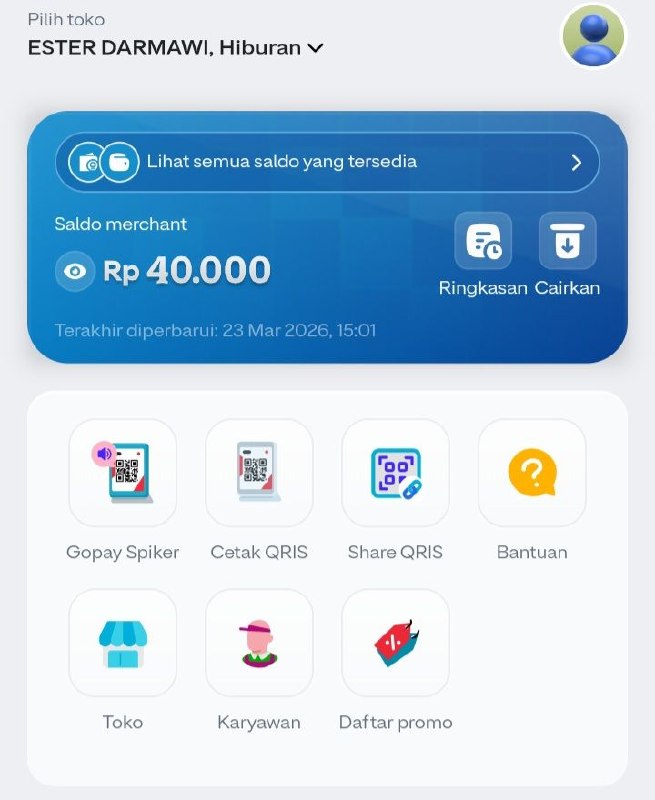Tap the profile avatar picture
Screen dimensions: 655x800
[x=593, y=37]
